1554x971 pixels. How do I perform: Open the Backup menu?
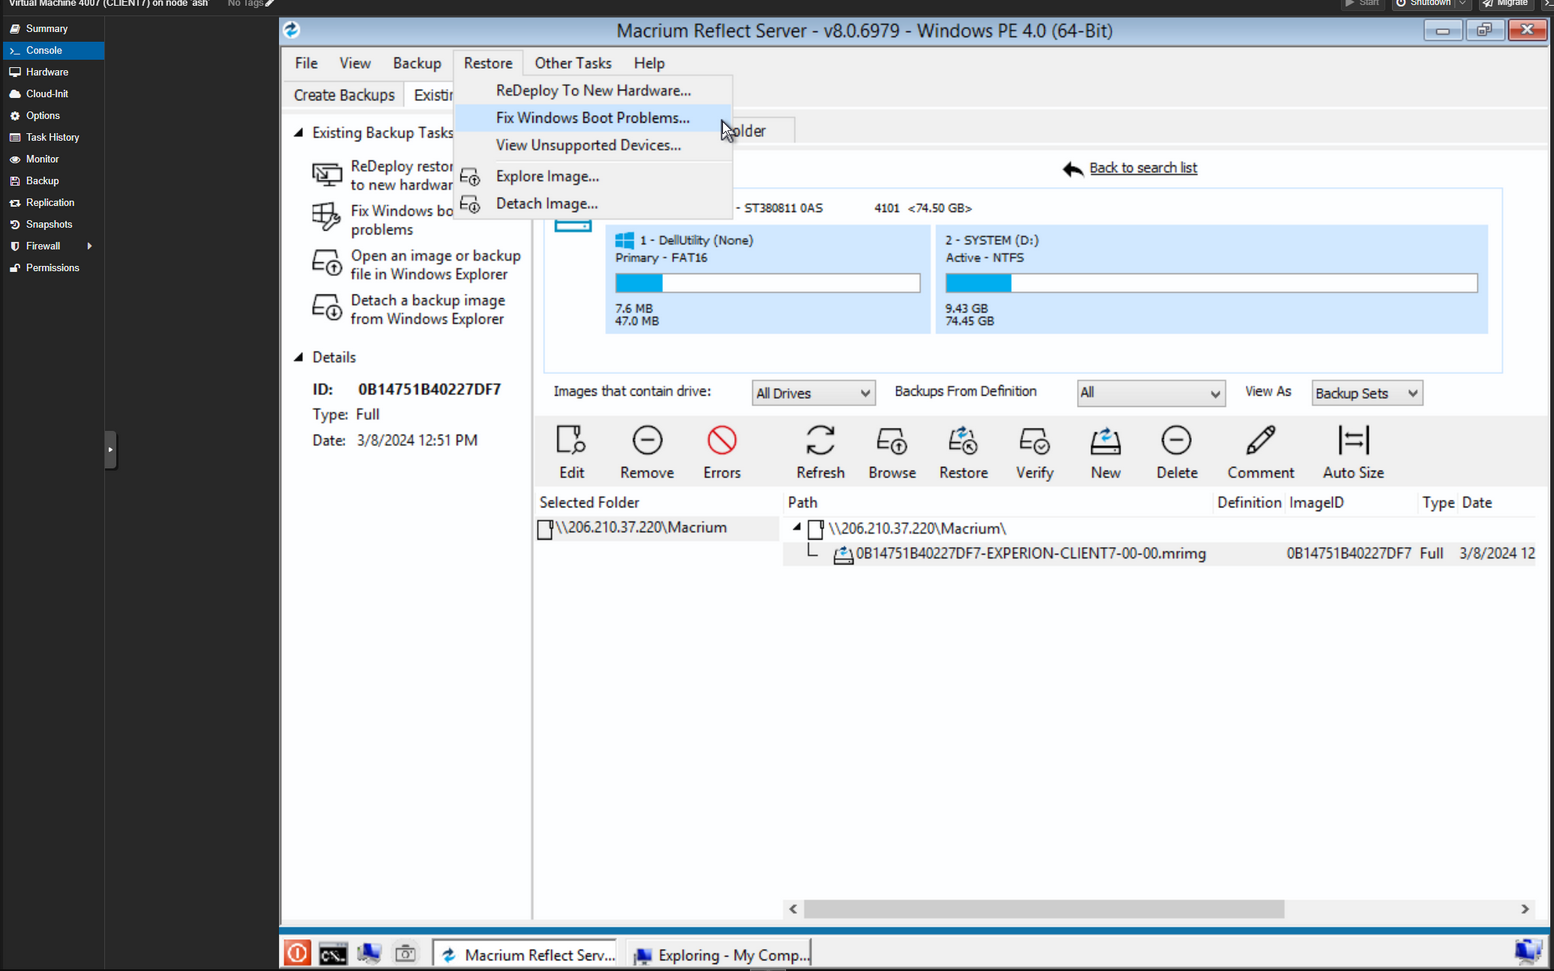click(417, 63)
